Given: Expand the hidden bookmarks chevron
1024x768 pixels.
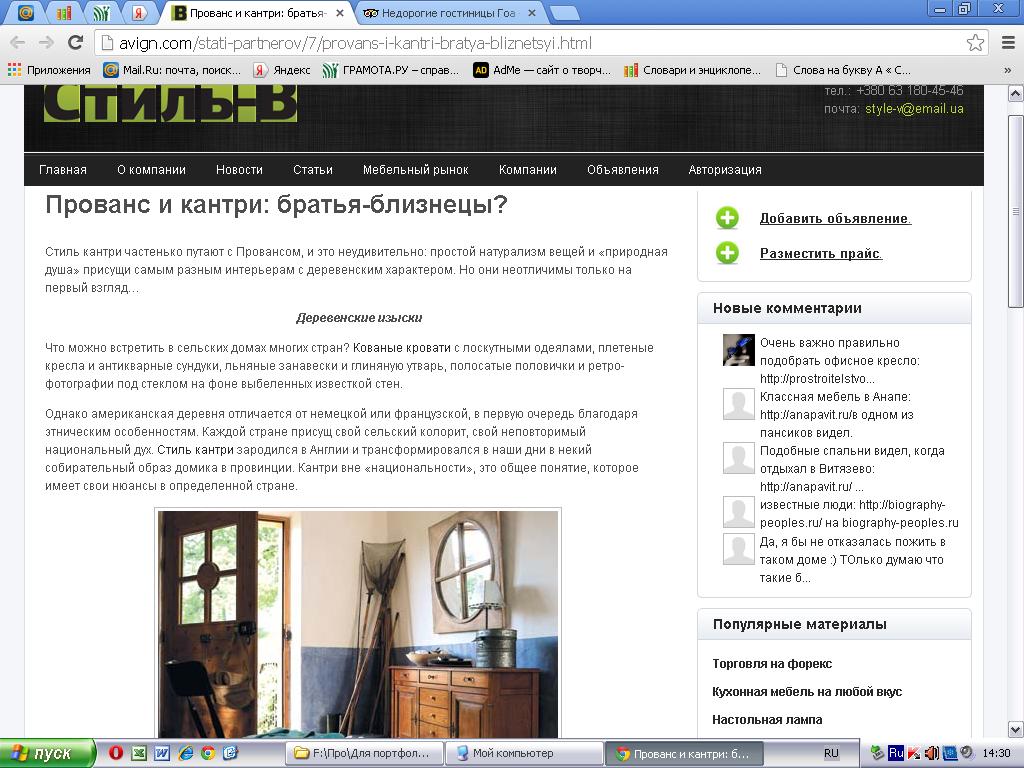Looking at the screenshot, I should [1008, 70].
